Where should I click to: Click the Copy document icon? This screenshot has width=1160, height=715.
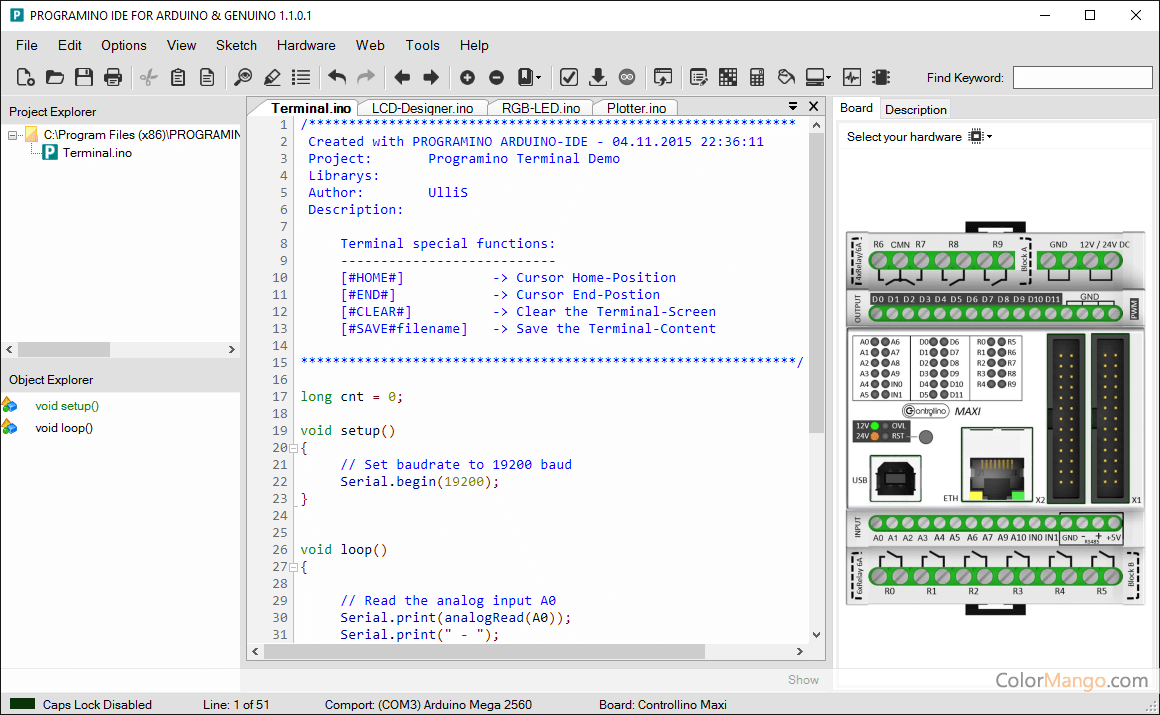click(x=207, y=77)
